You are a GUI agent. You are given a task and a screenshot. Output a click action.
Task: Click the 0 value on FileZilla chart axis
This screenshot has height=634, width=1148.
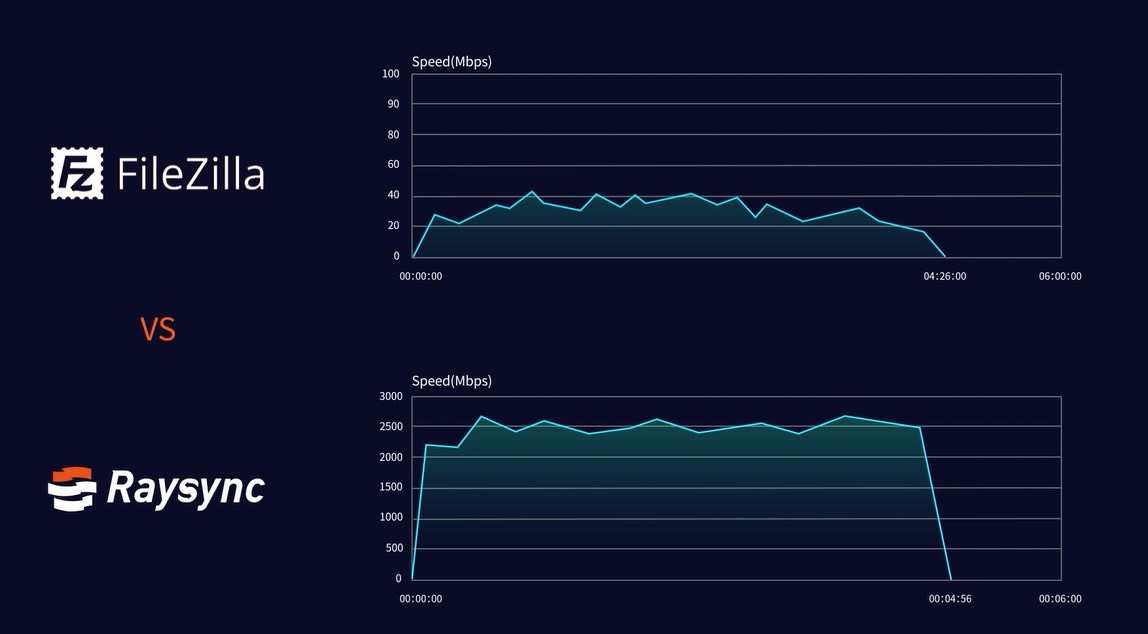(x=397, y=256)
